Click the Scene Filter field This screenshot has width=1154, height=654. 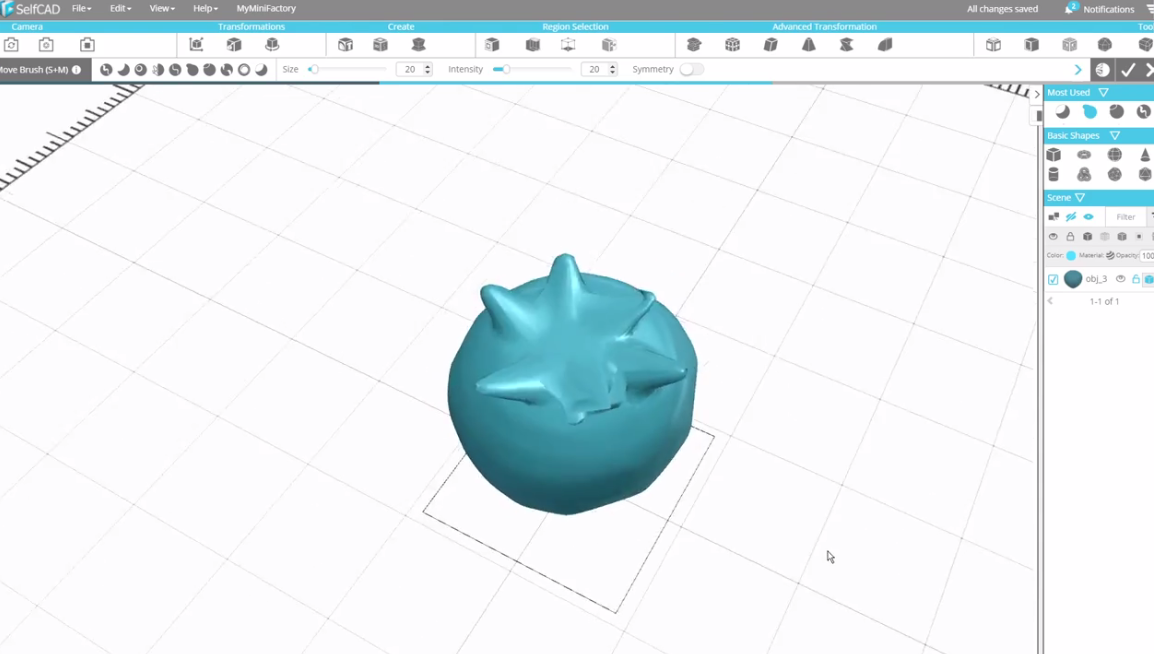click(1125, 217)
